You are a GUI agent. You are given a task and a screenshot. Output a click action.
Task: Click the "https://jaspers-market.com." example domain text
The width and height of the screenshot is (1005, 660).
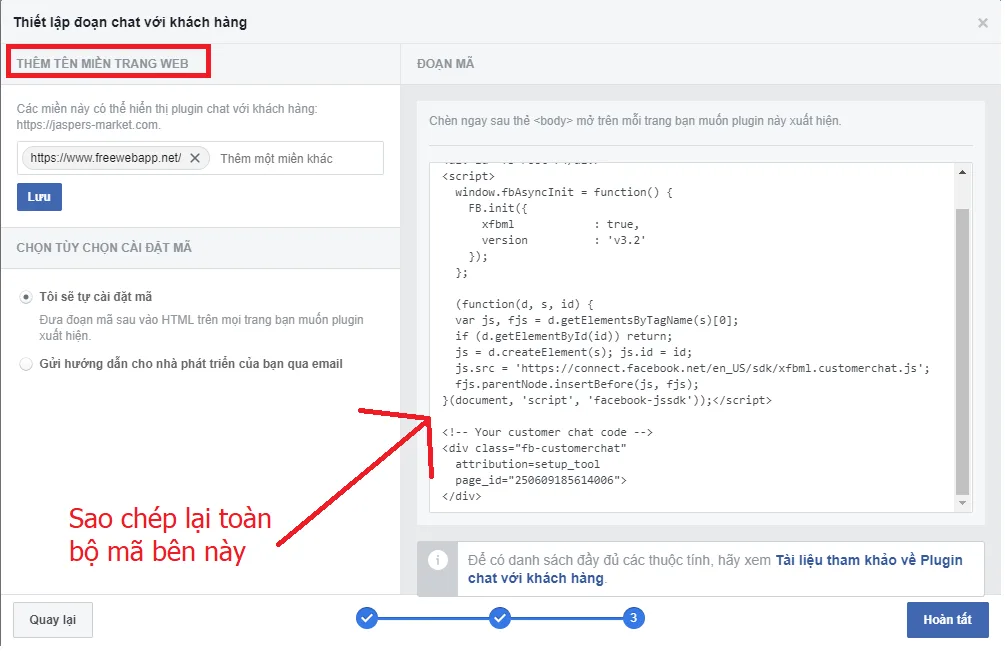(88, 125)
